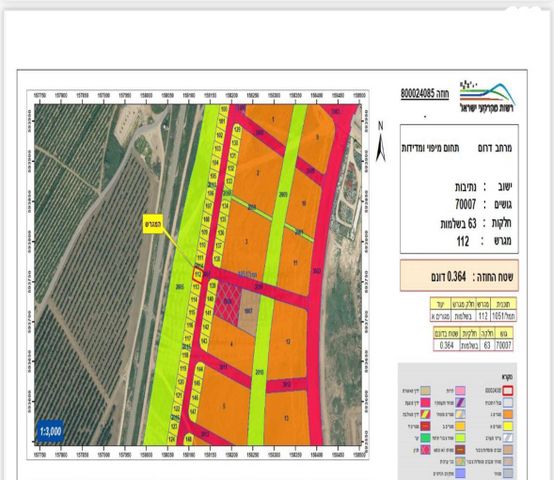Click the 0.364 cell in lower table
The width and height of the screenshot is (554, 480).
pyautogui.click(x=446, y=345)
